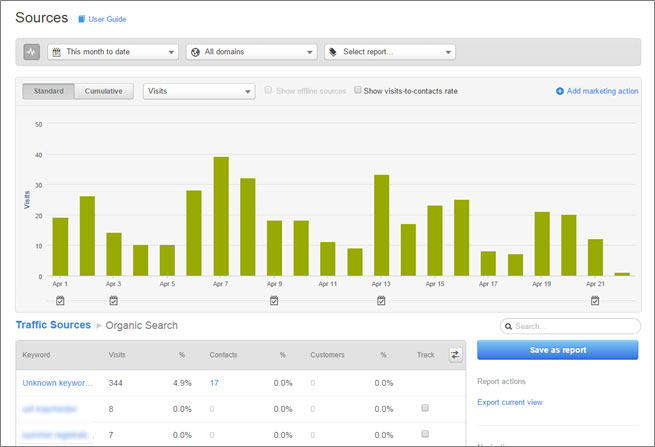Click the Report actions heading

click(501, 381)
